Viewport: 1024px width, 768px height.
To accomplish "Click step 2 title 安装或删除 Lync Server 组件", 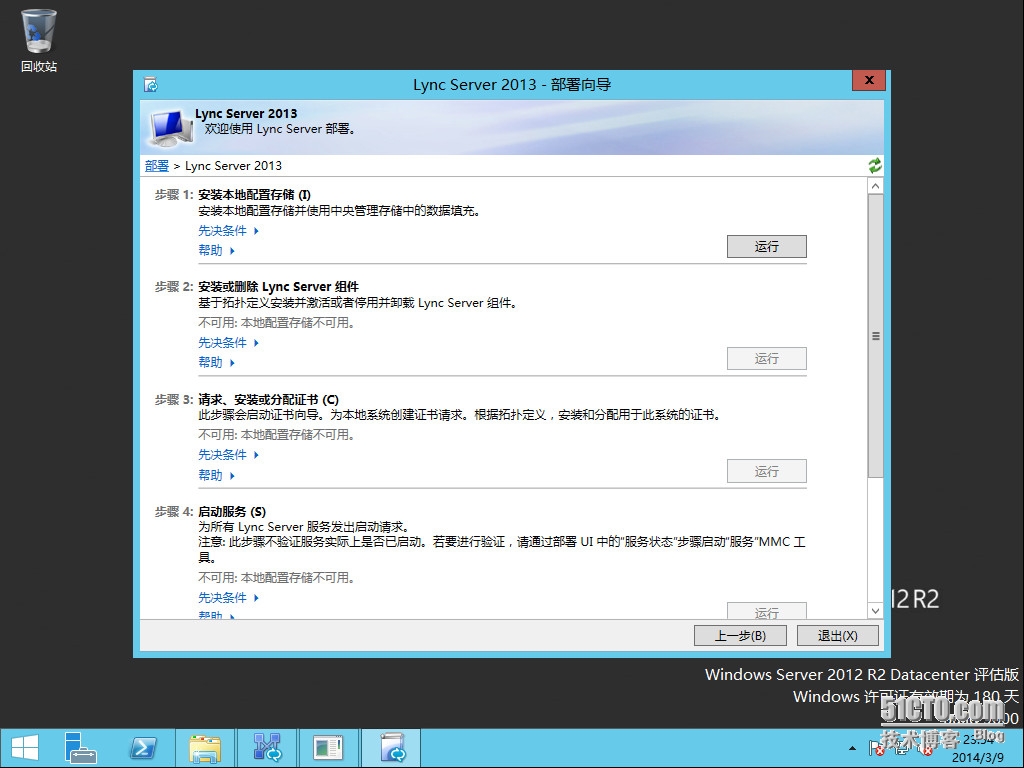I will coord(278,287).
